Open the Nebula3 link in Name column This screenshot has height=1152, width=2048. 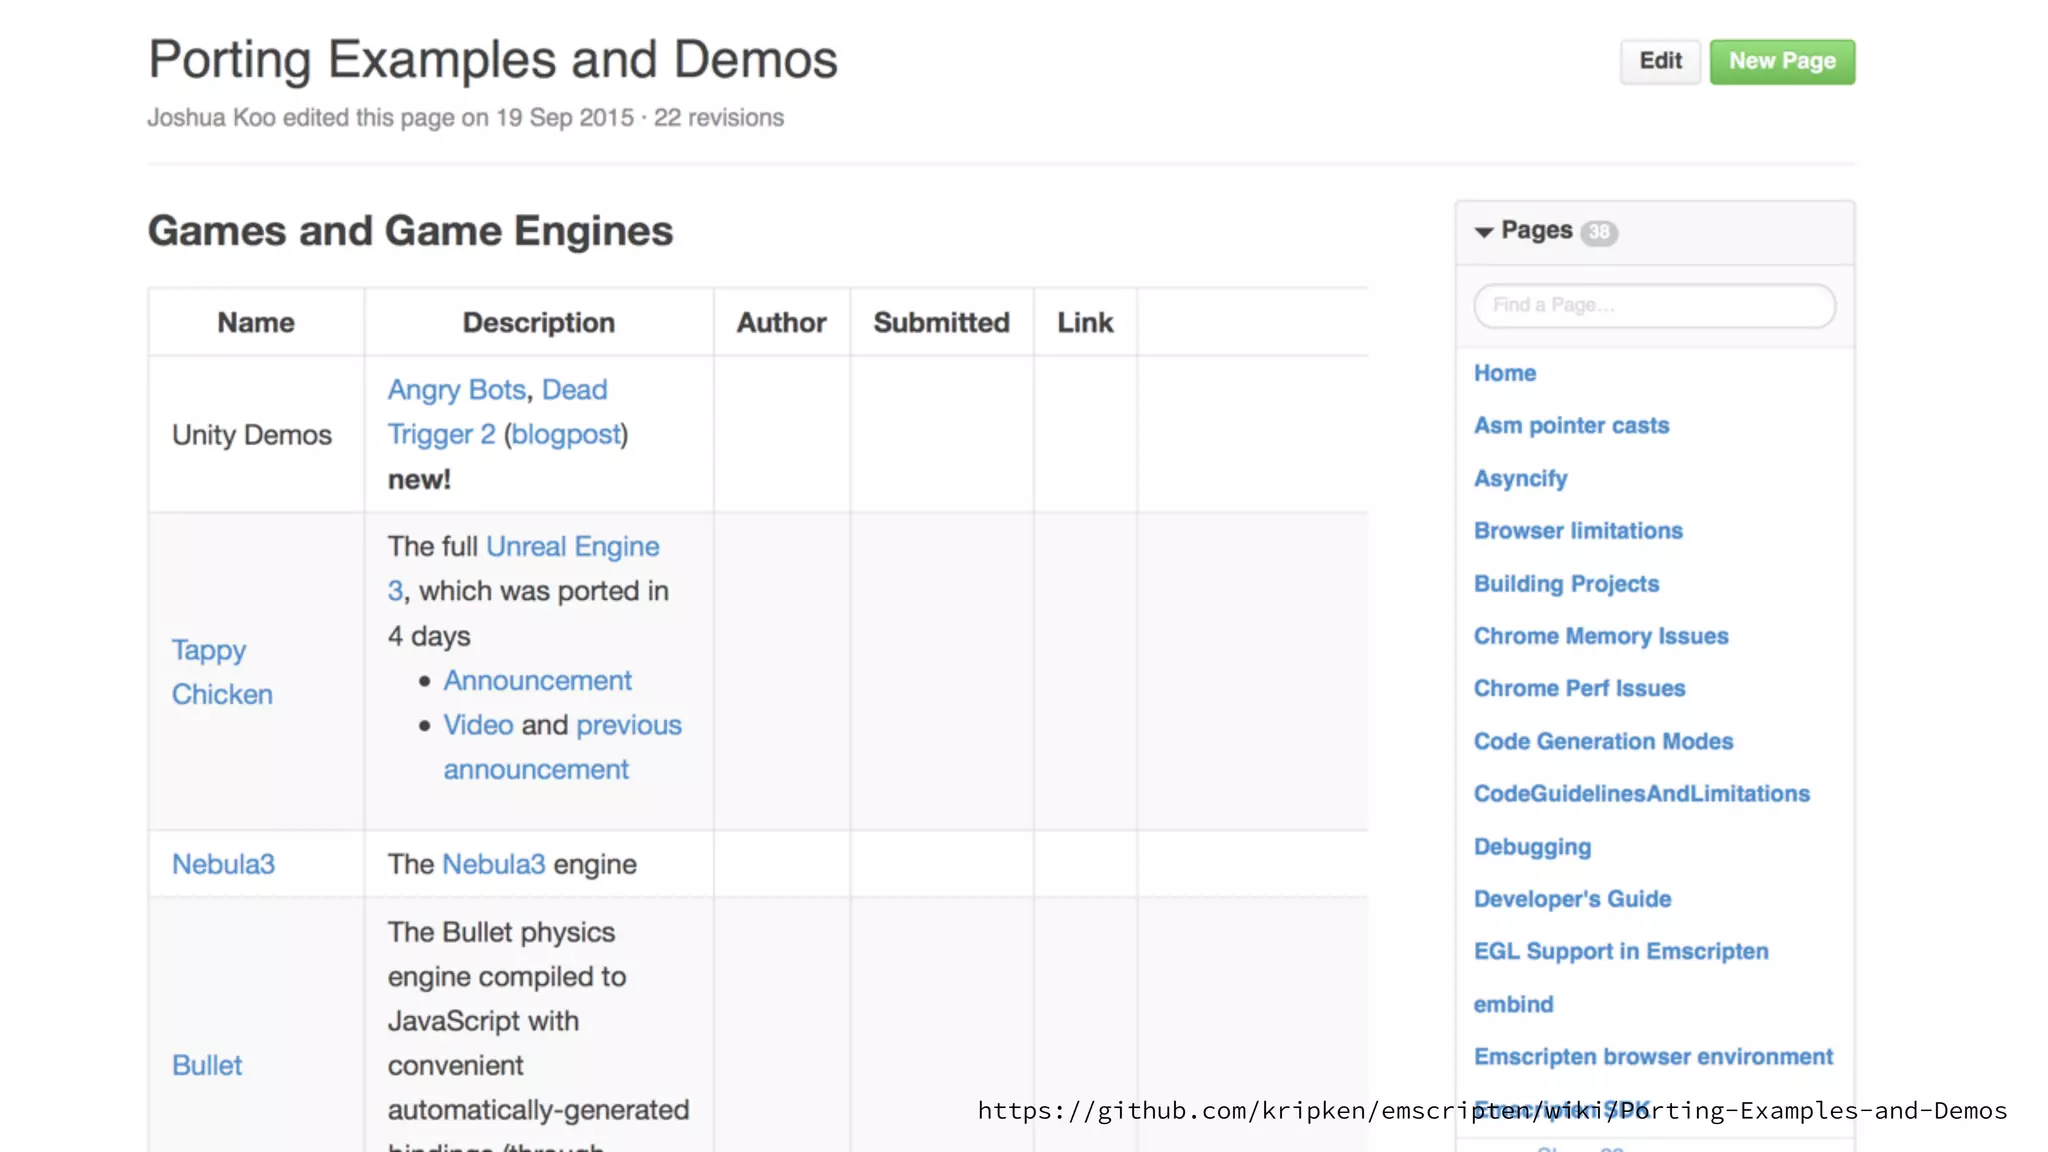[223, 865]
